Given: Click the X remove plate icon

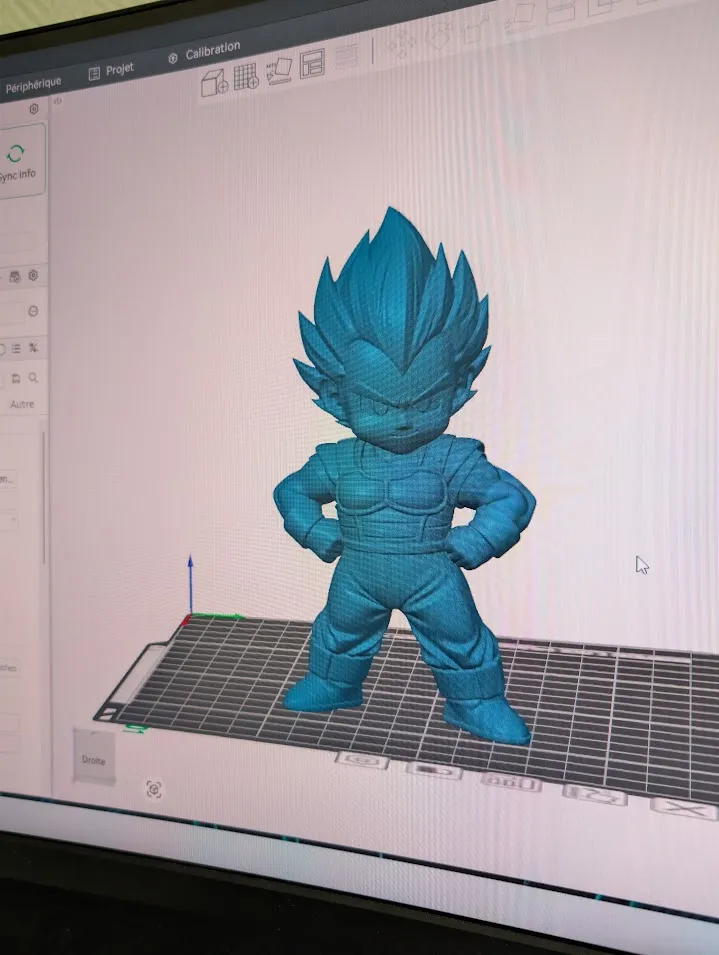Looking at the screenshot, I should [x=686, y=808].
